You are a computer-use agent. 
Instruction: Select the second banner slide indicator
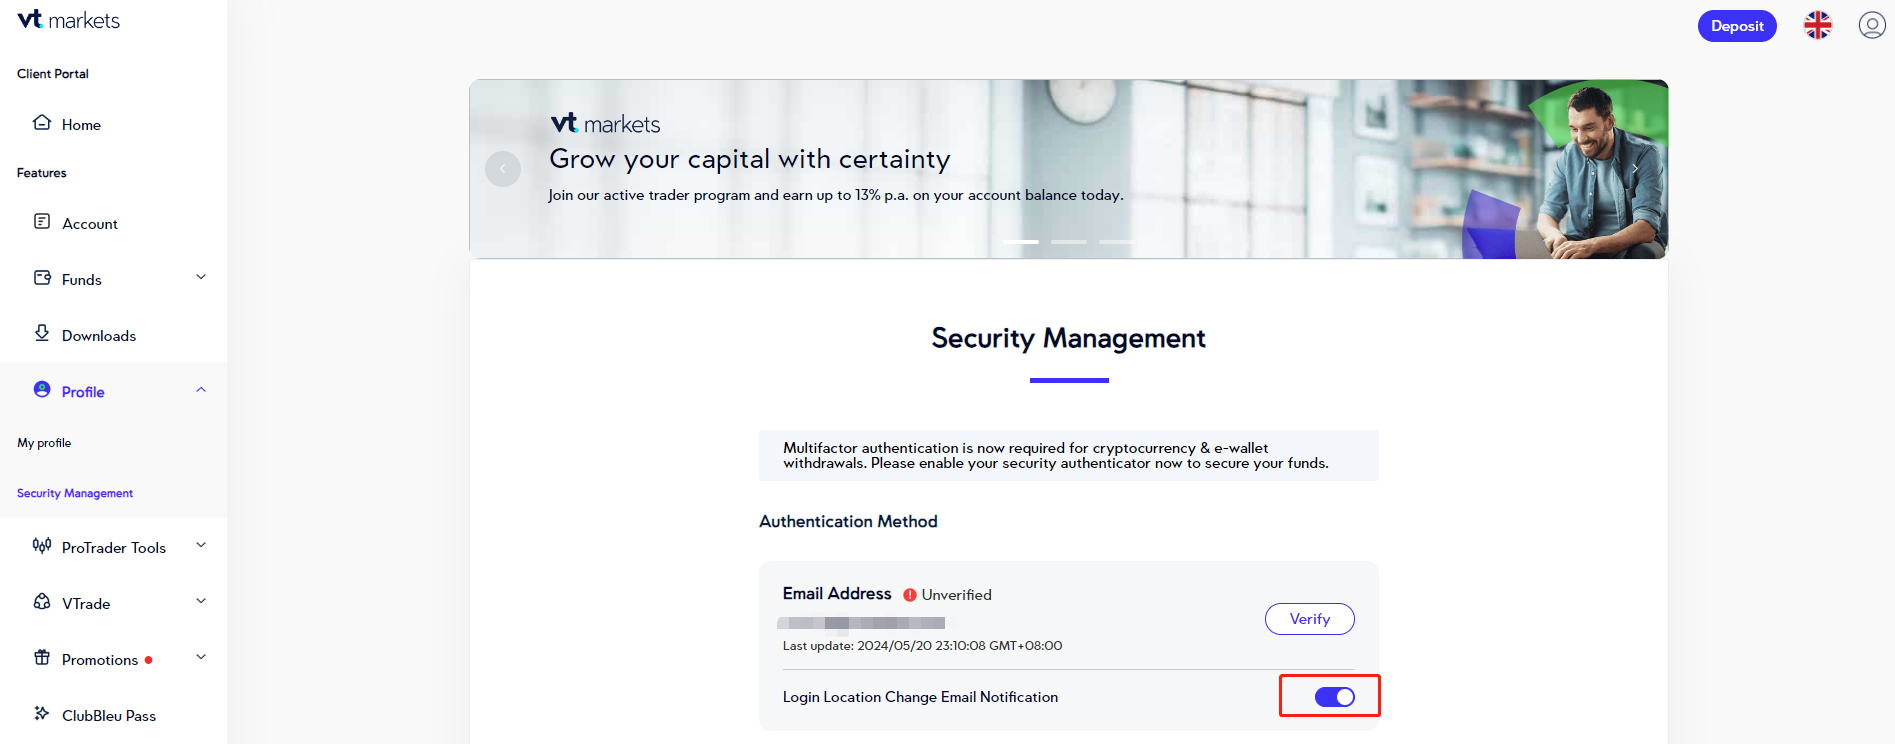point(1068,242)
